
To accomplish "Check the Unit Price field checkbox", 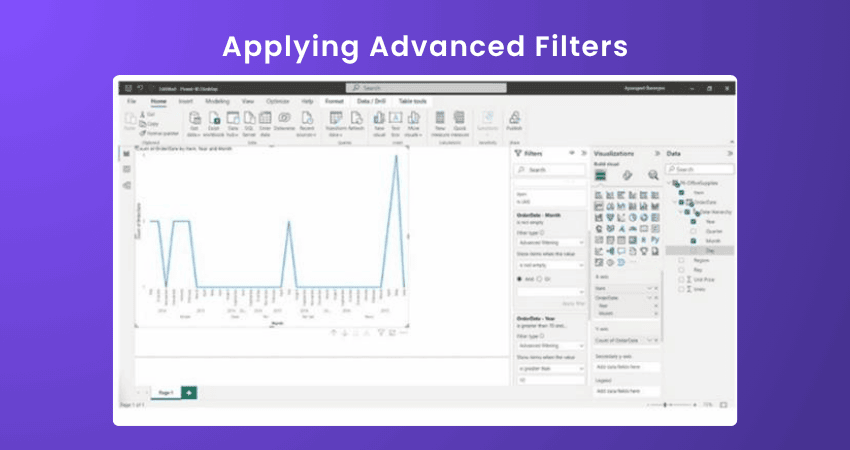I will [682, 279].
